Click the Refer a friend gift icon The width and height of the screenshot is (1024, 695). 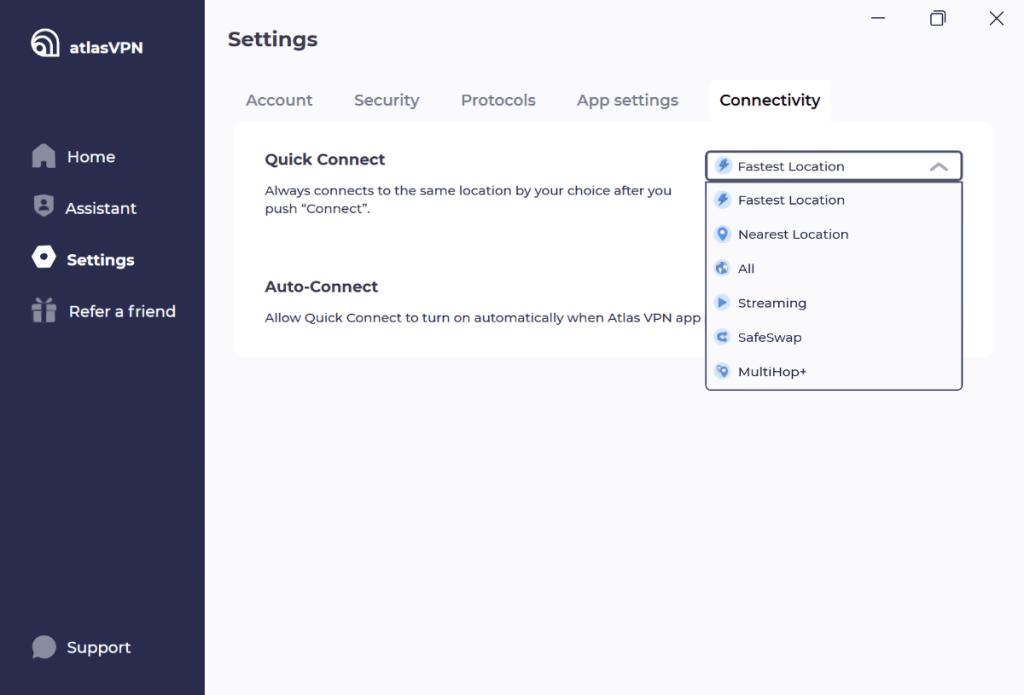pos(44,310)
